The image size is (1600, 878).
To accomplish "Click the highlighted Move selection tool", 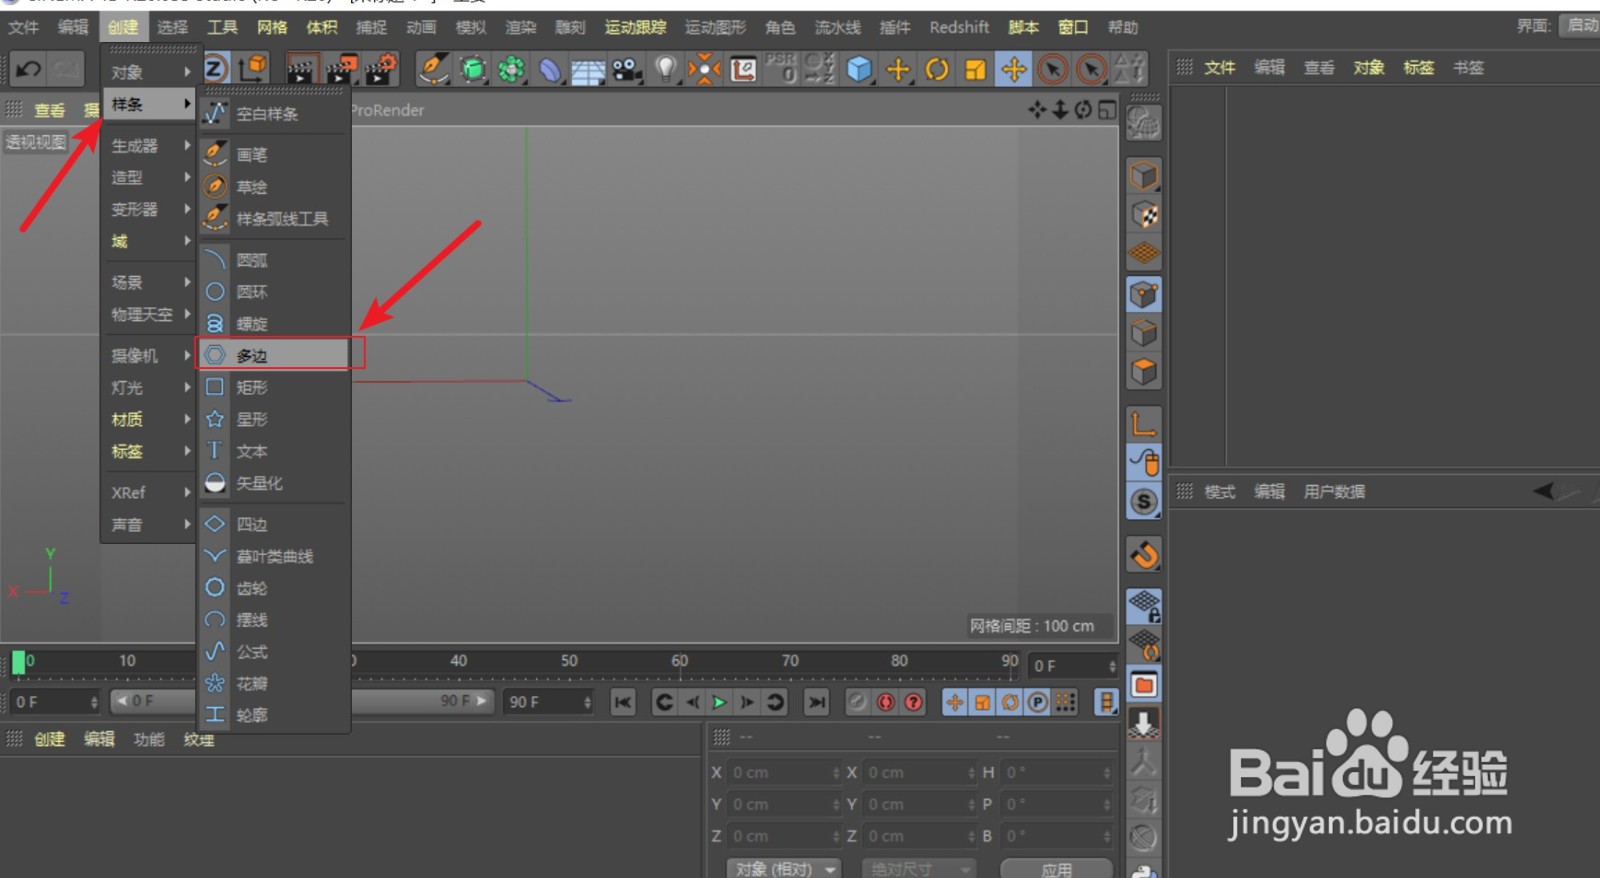I will [1014, 69].
